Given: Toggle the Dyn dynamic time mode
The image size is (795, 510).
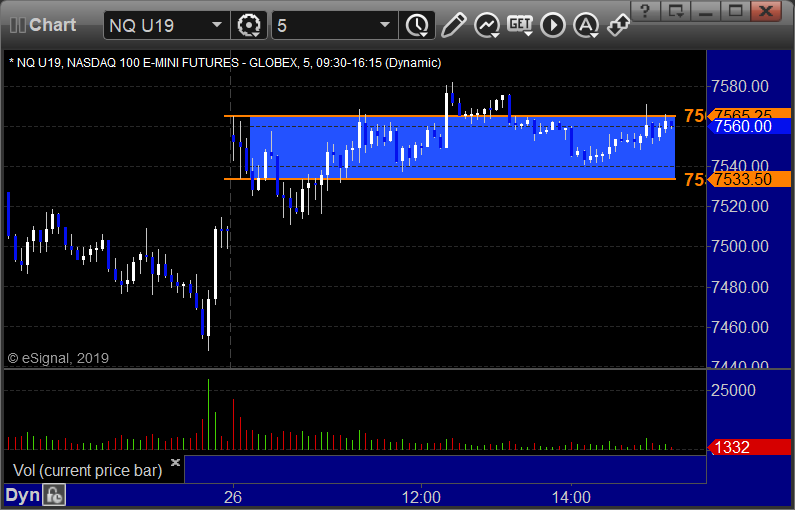Looking at the screenshot, I should tap(22, 495).
